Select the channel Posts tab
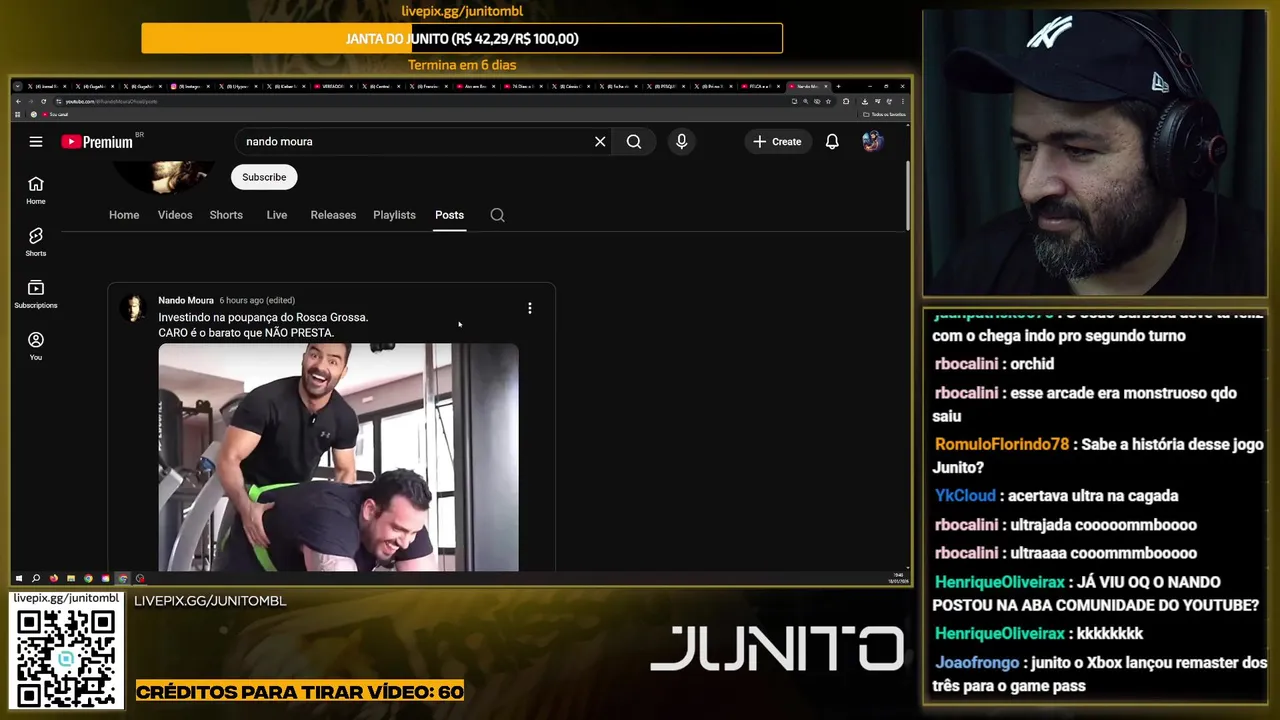The image size is (1280, 720). [449, 215]
